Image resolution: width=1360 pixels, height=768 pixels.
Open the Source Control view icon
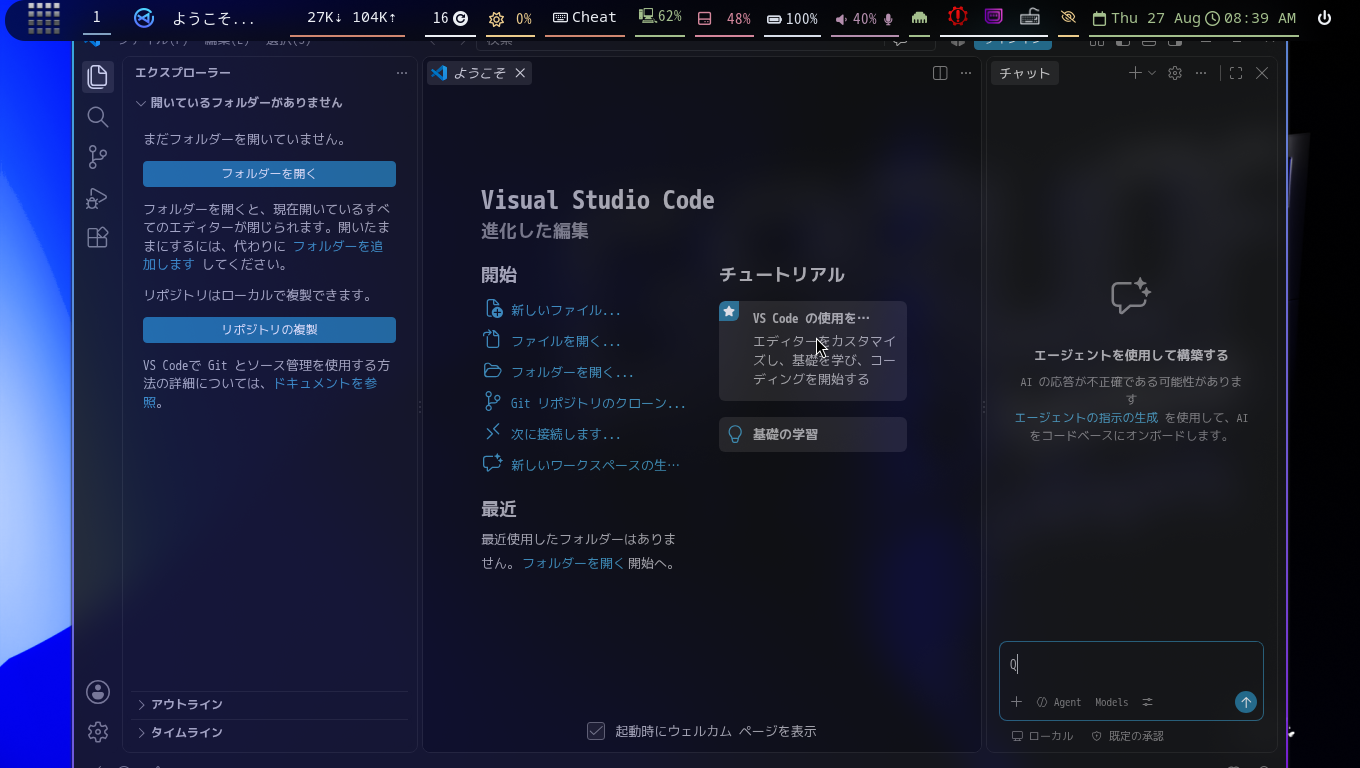tap(97, 157)
